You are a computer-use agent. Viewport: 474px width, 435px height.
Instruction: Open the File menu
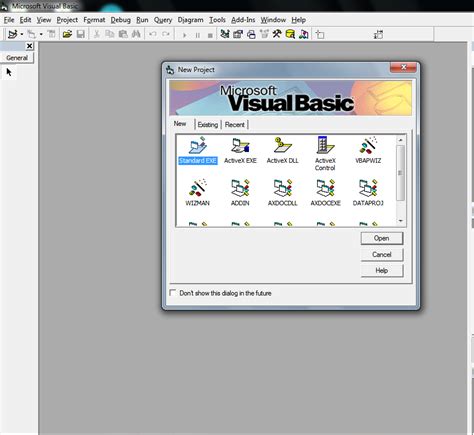point(9,20)
